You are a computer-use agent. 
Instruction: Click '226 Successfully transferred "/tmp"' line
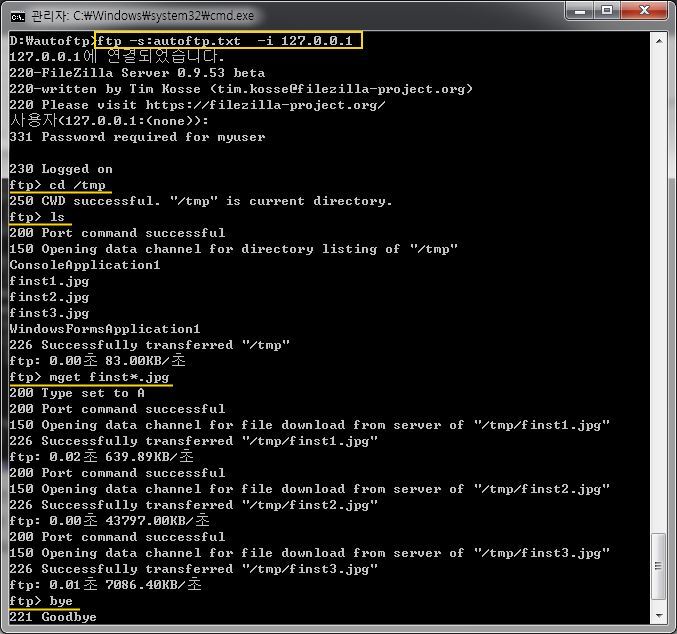click(x=149, y=345)
